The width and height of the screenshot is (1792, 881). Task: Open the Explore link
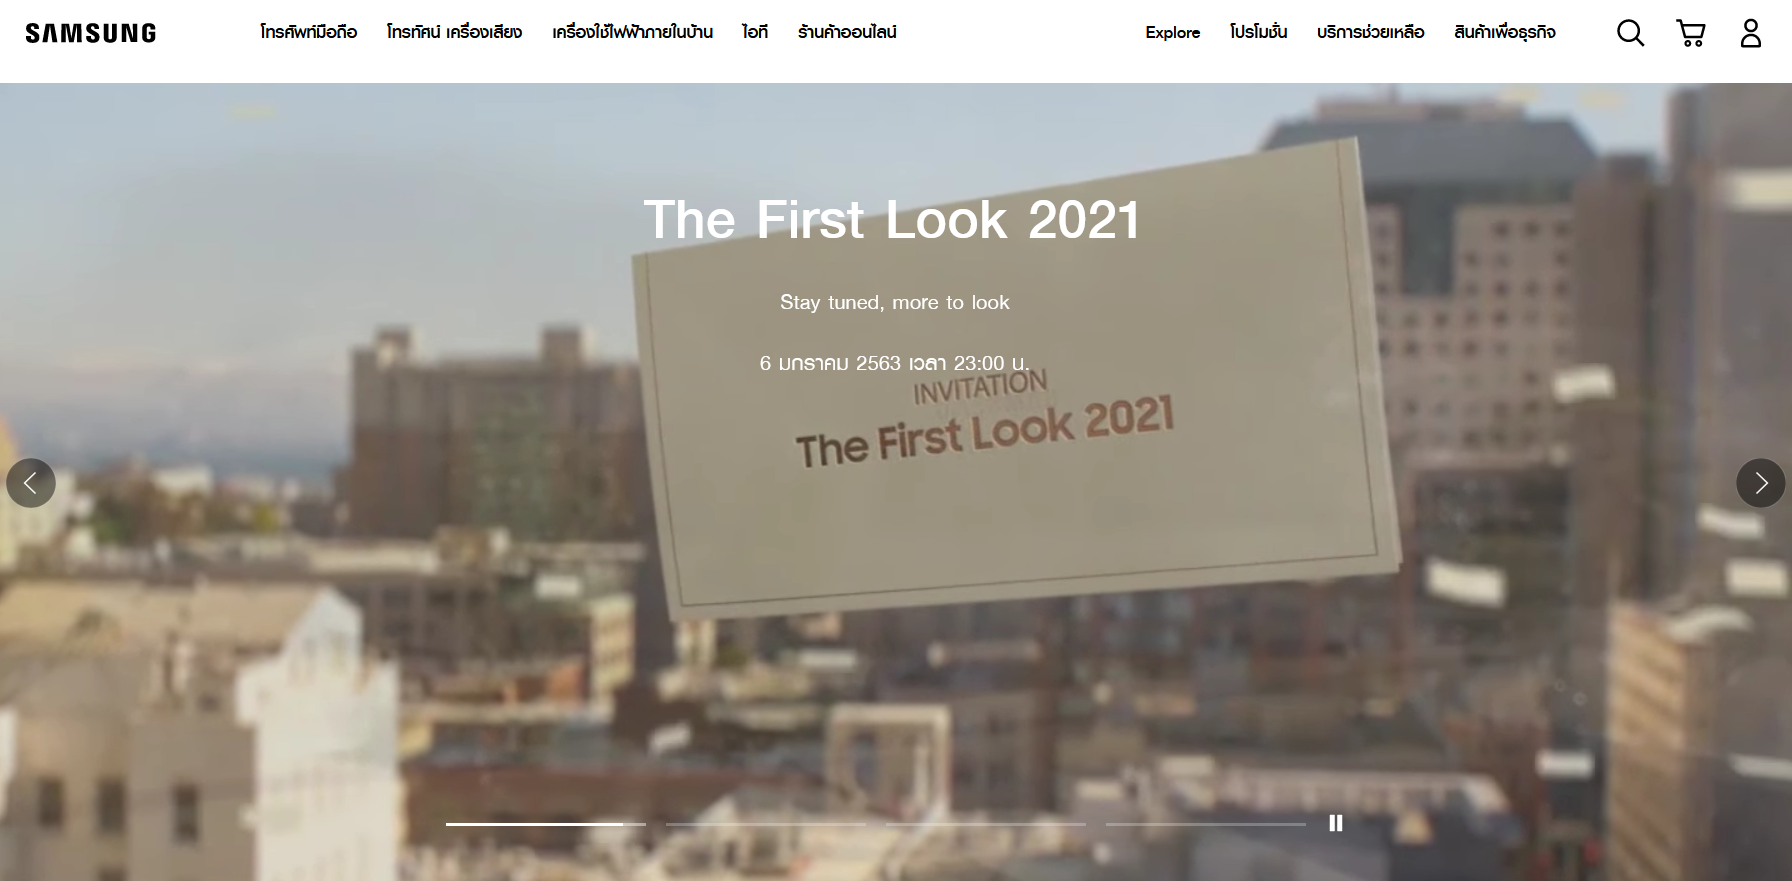click(1173, 32)
